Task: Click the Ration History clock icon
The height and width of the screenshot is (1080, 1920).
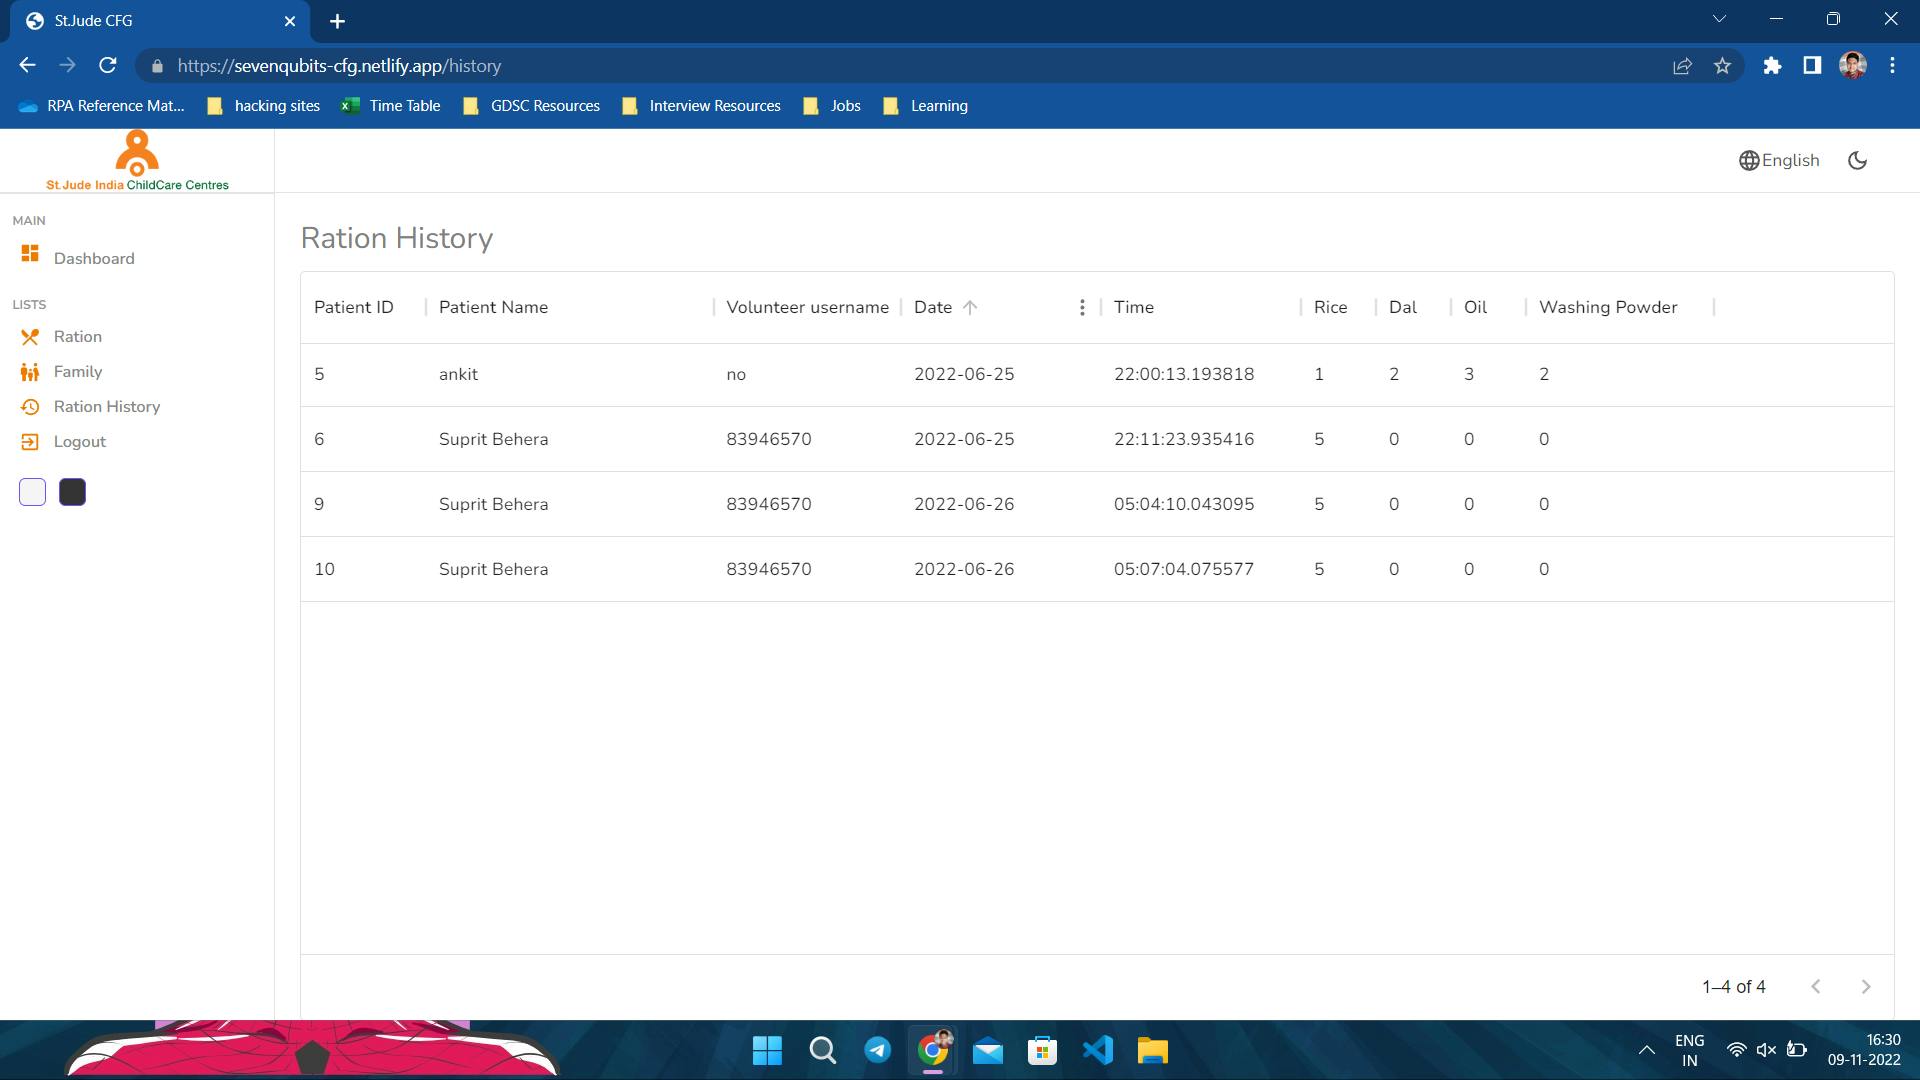Action: coord(30,407)
